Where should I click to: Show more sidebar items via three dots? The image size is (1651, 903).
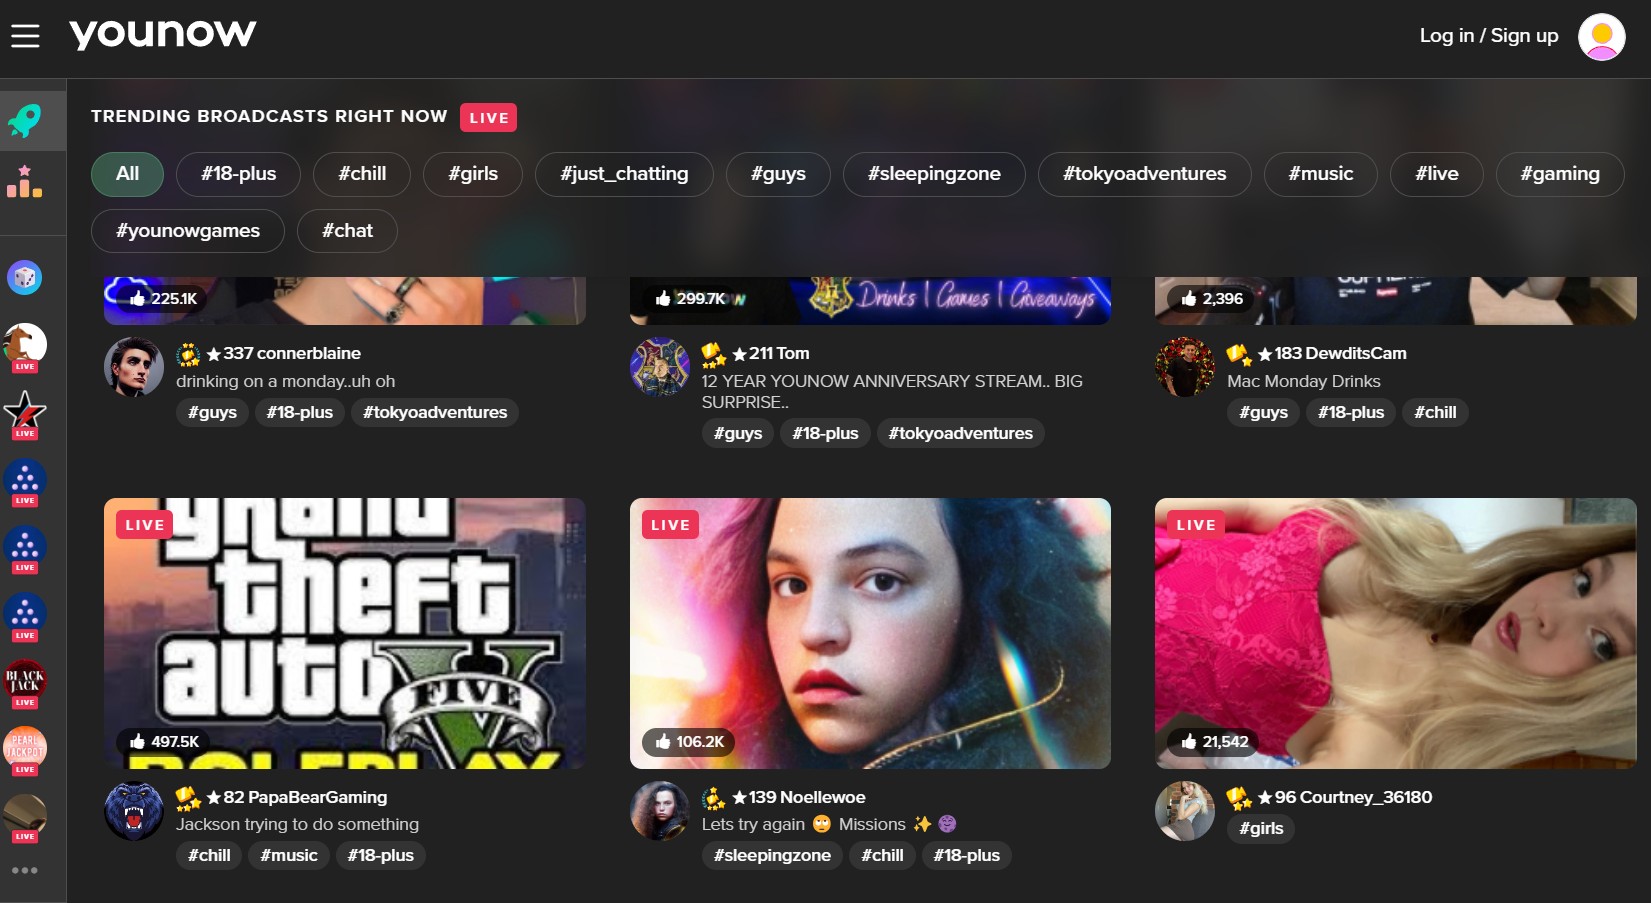point(25,870)
